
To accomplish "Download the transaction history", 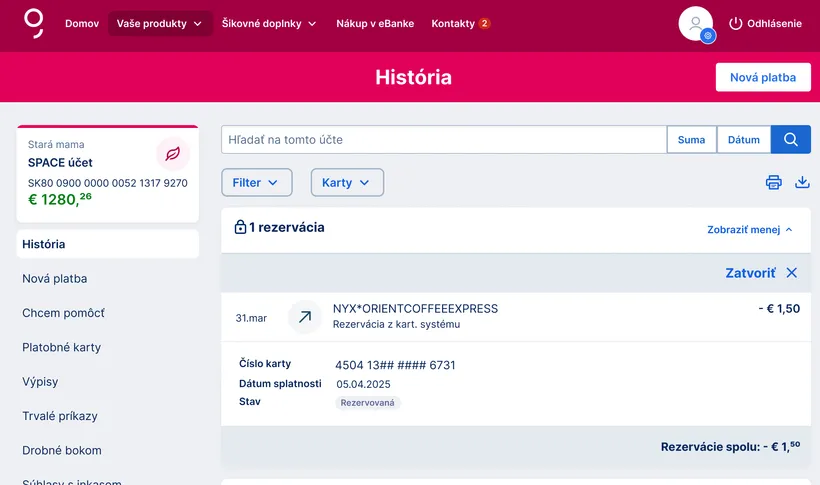I will [x=801, y=182].
